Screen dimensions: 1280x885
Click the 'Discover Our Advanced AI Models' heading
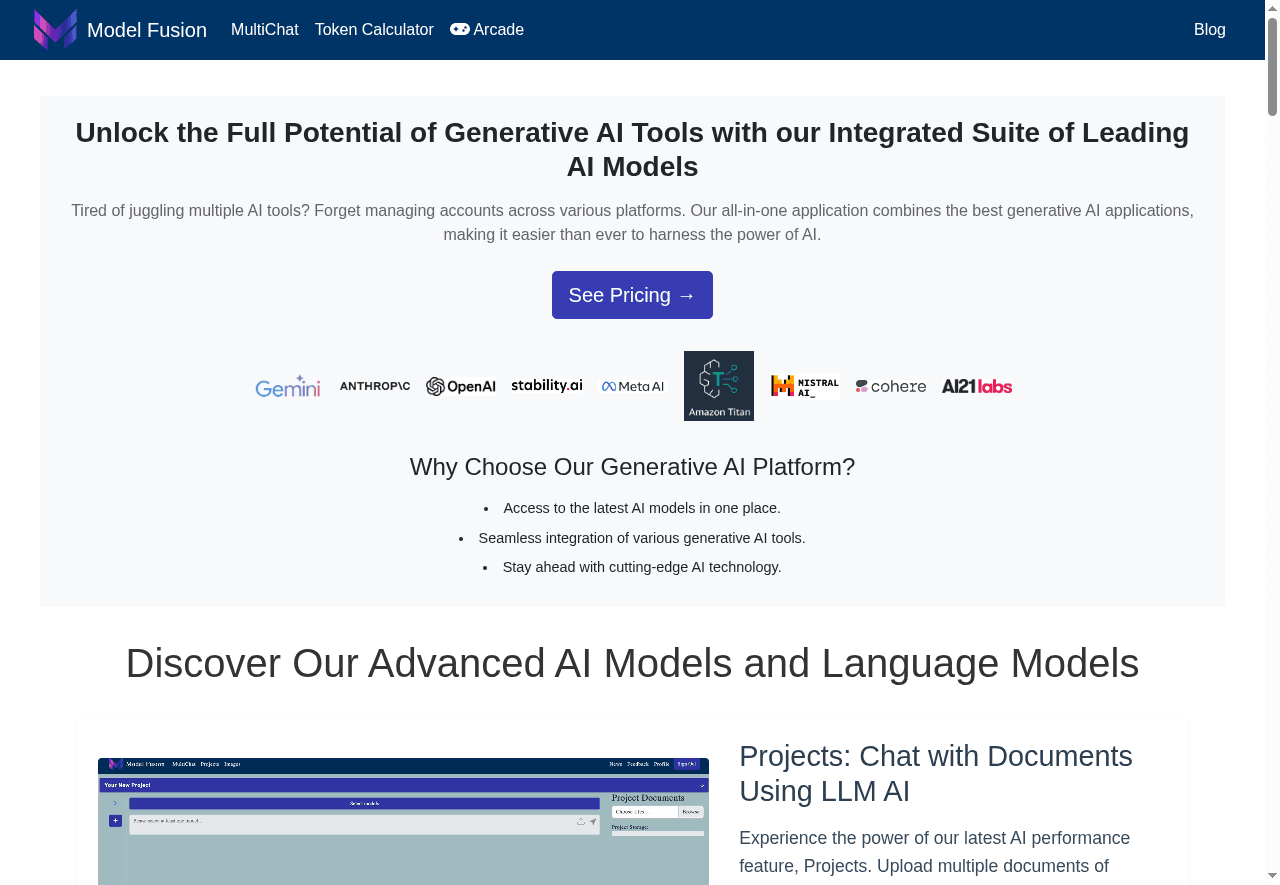632,663
